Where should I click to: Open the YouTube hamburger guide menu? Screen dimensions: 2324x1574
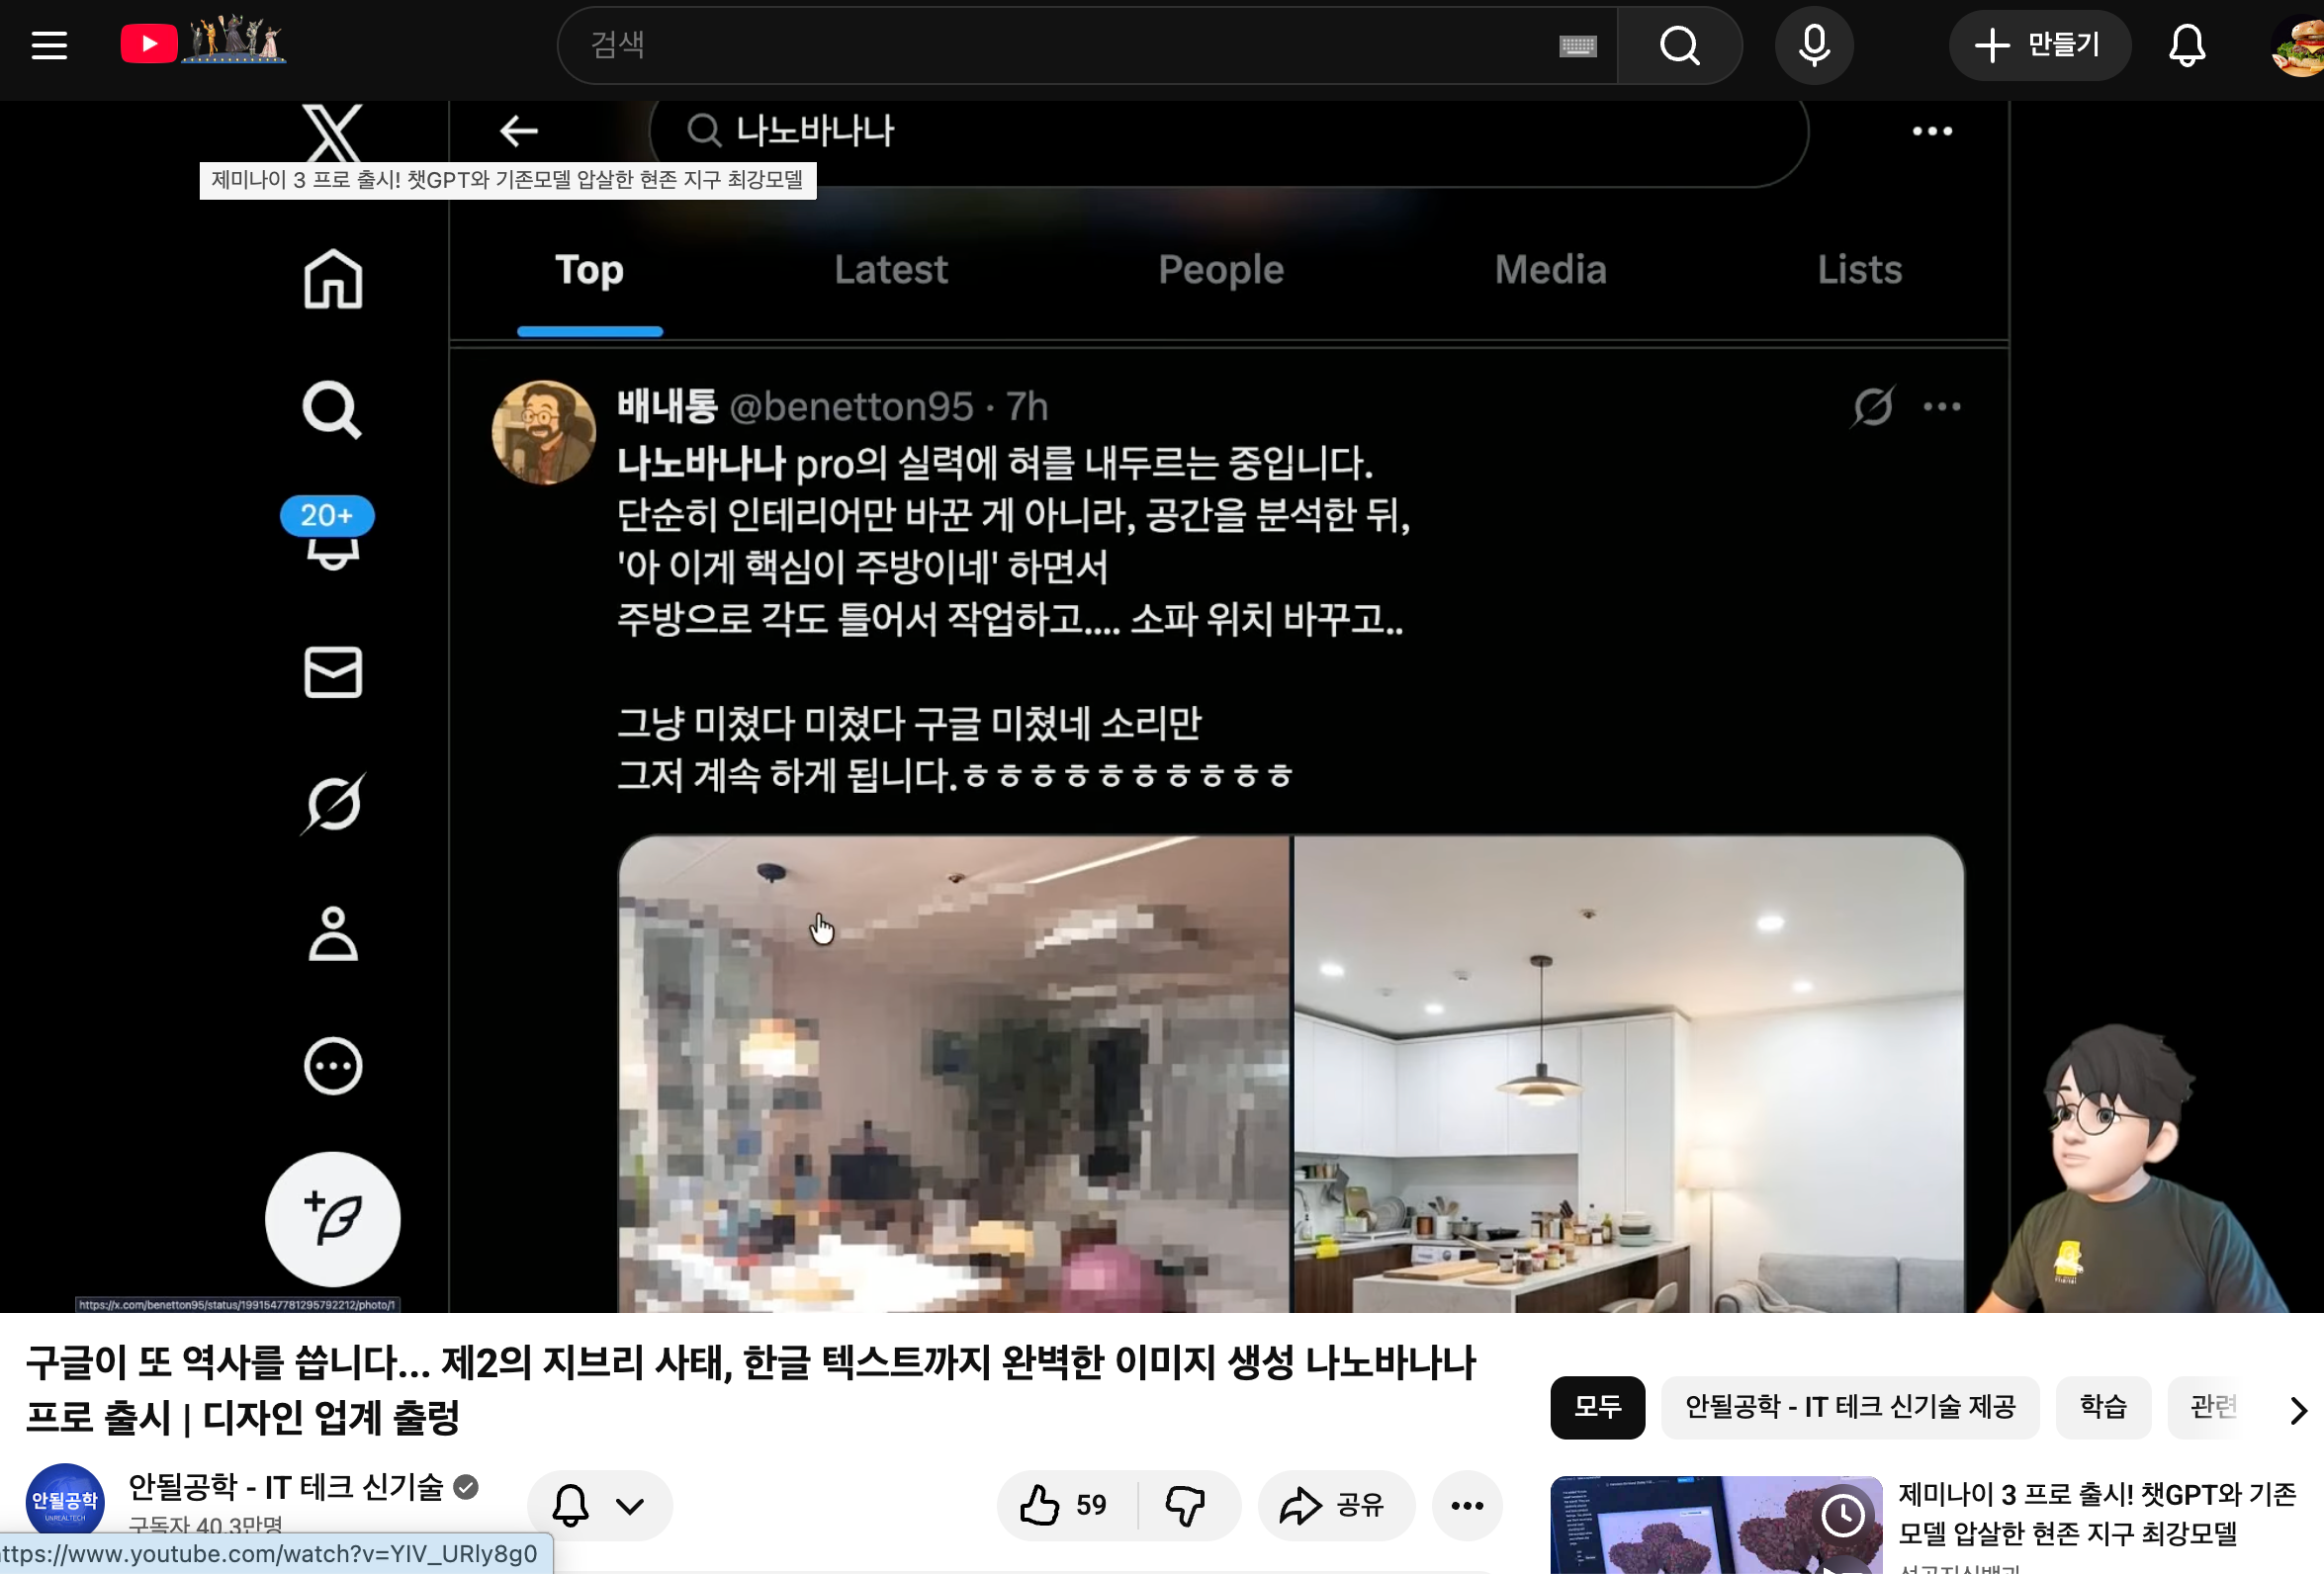(x=49, y=45)
